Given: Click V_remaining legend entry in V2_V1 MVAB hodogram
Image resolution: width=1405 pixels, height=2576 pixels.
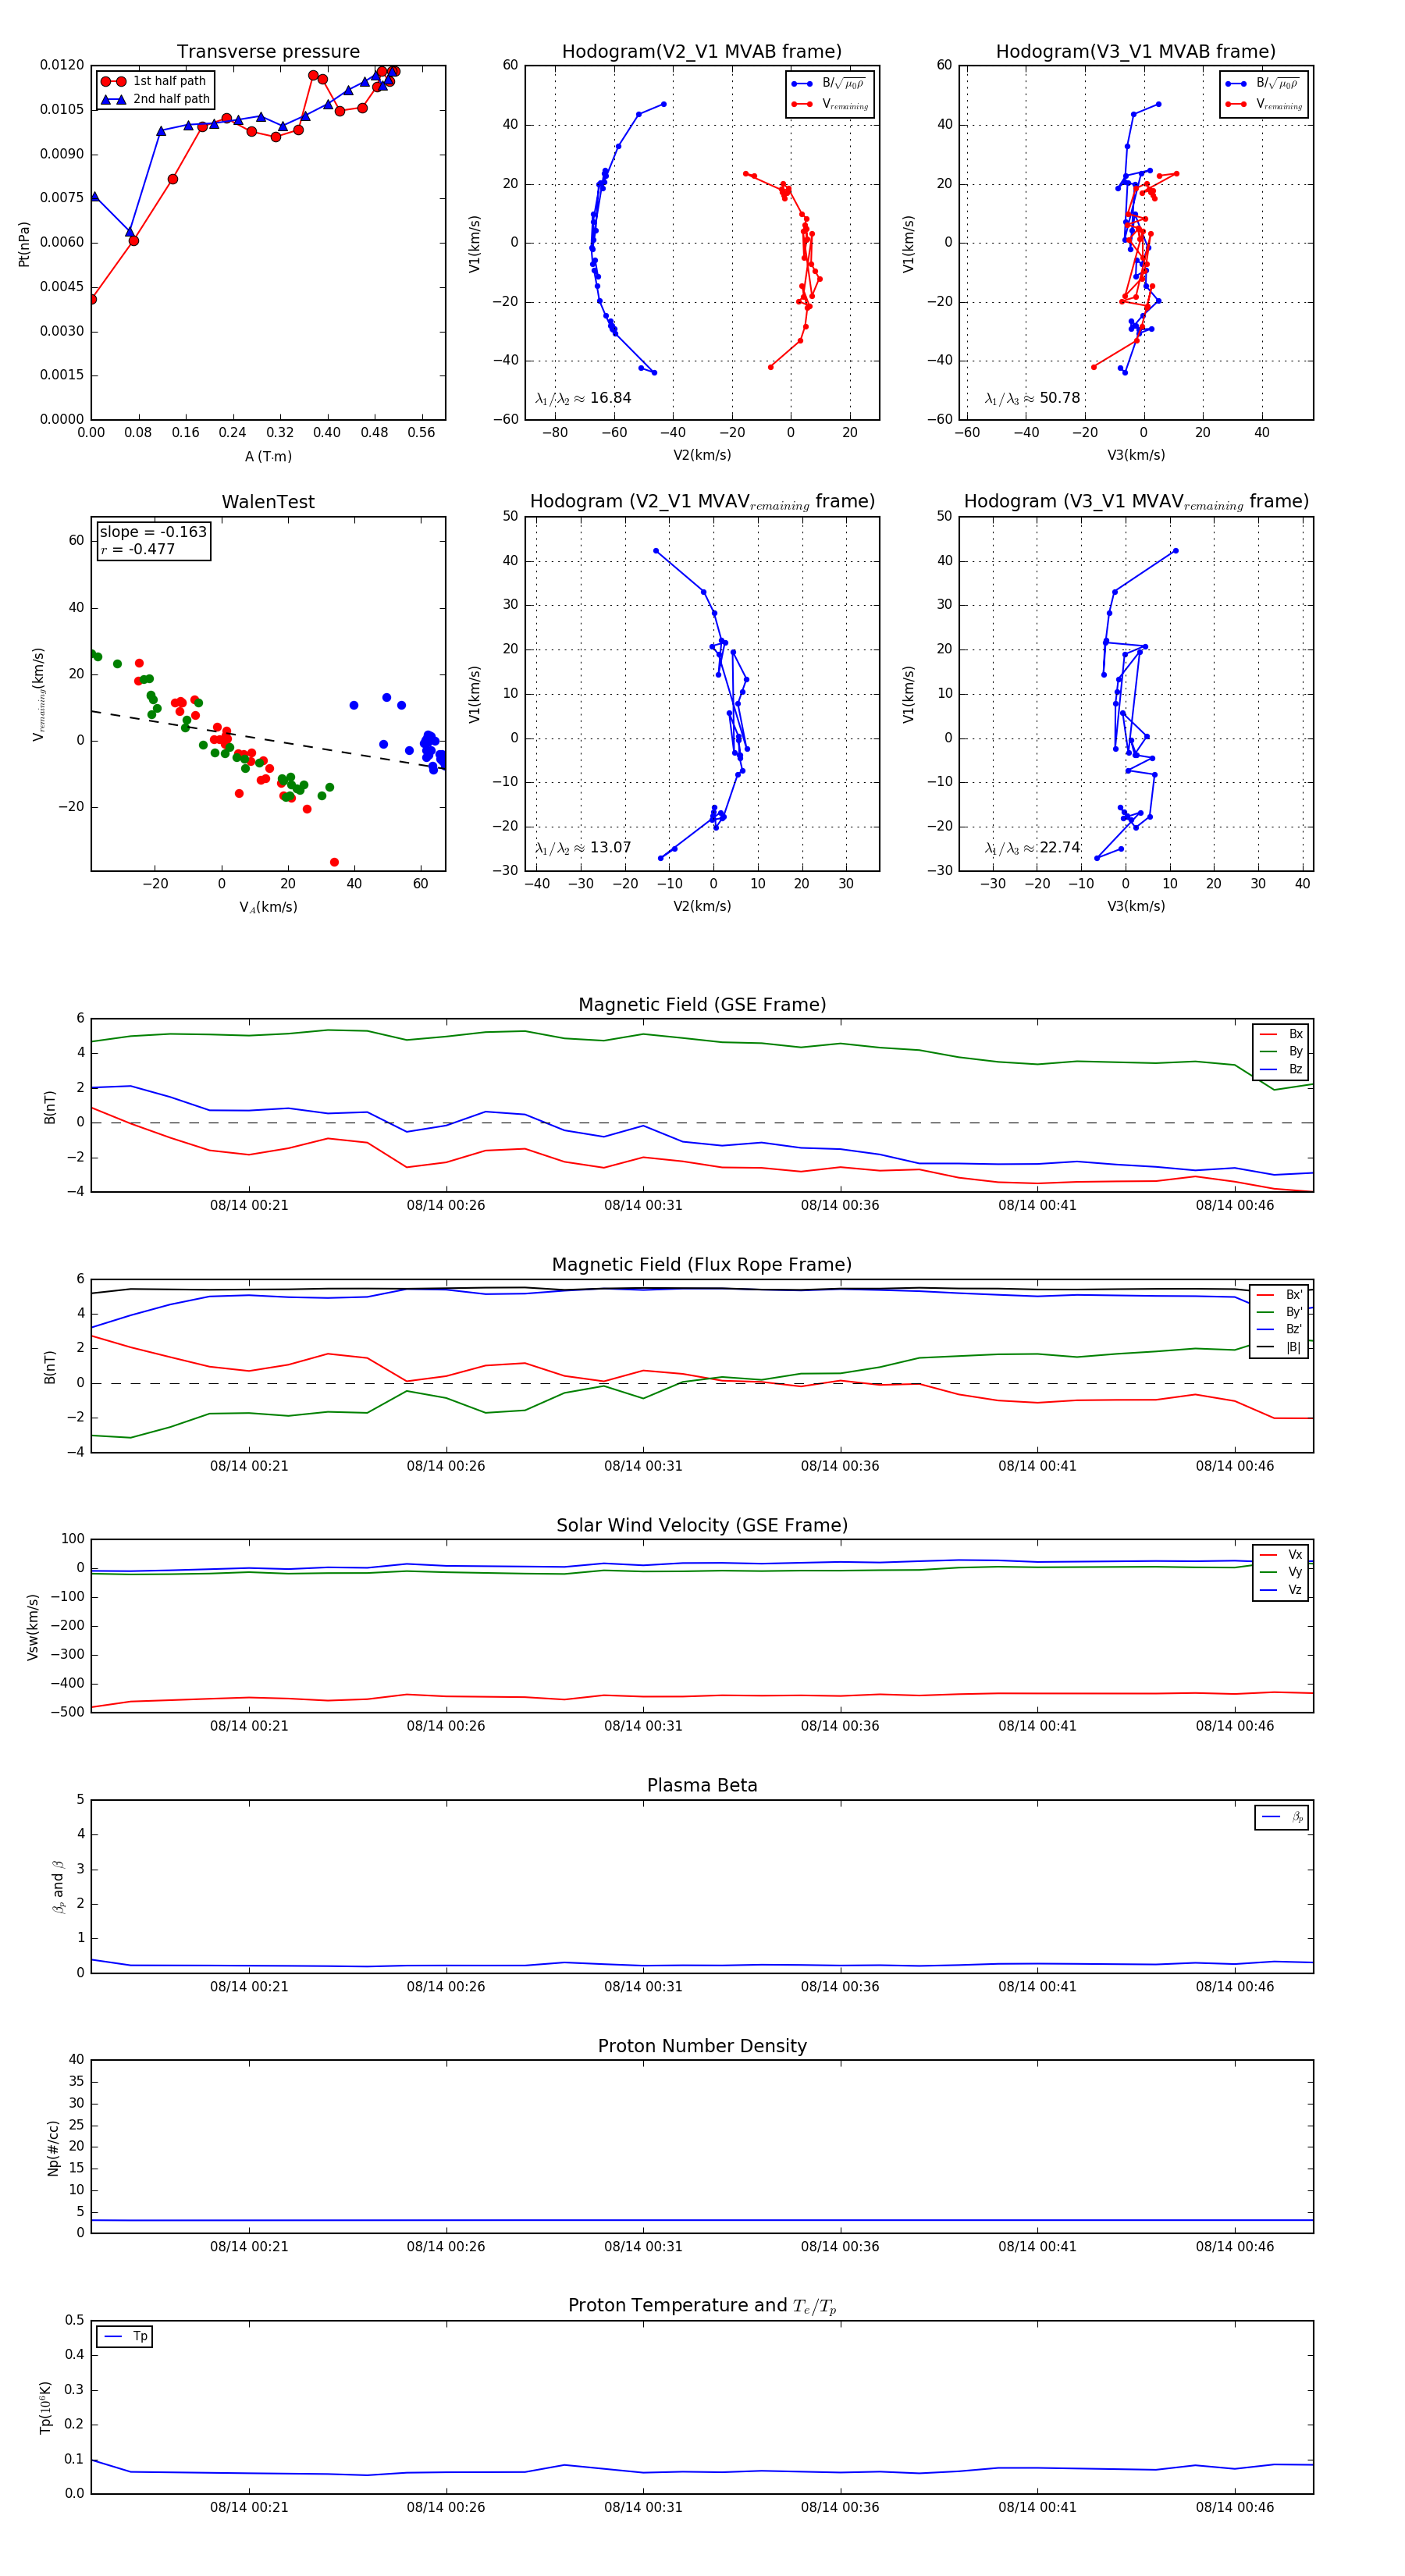Looking at the screenshot, I should click(x=830, y=104).
